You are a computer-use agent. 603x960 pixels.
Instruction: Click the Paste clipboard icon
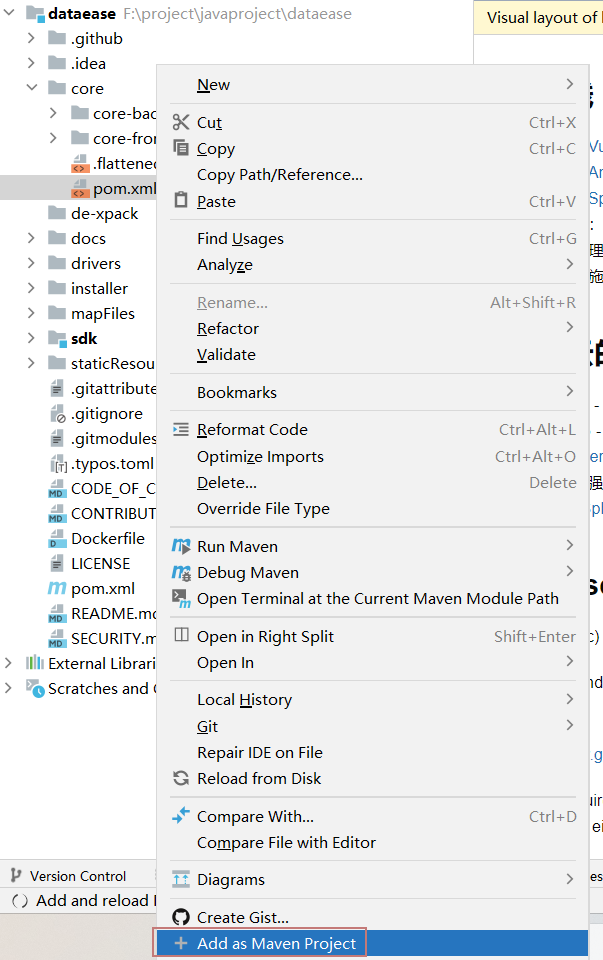pos(181,200)
